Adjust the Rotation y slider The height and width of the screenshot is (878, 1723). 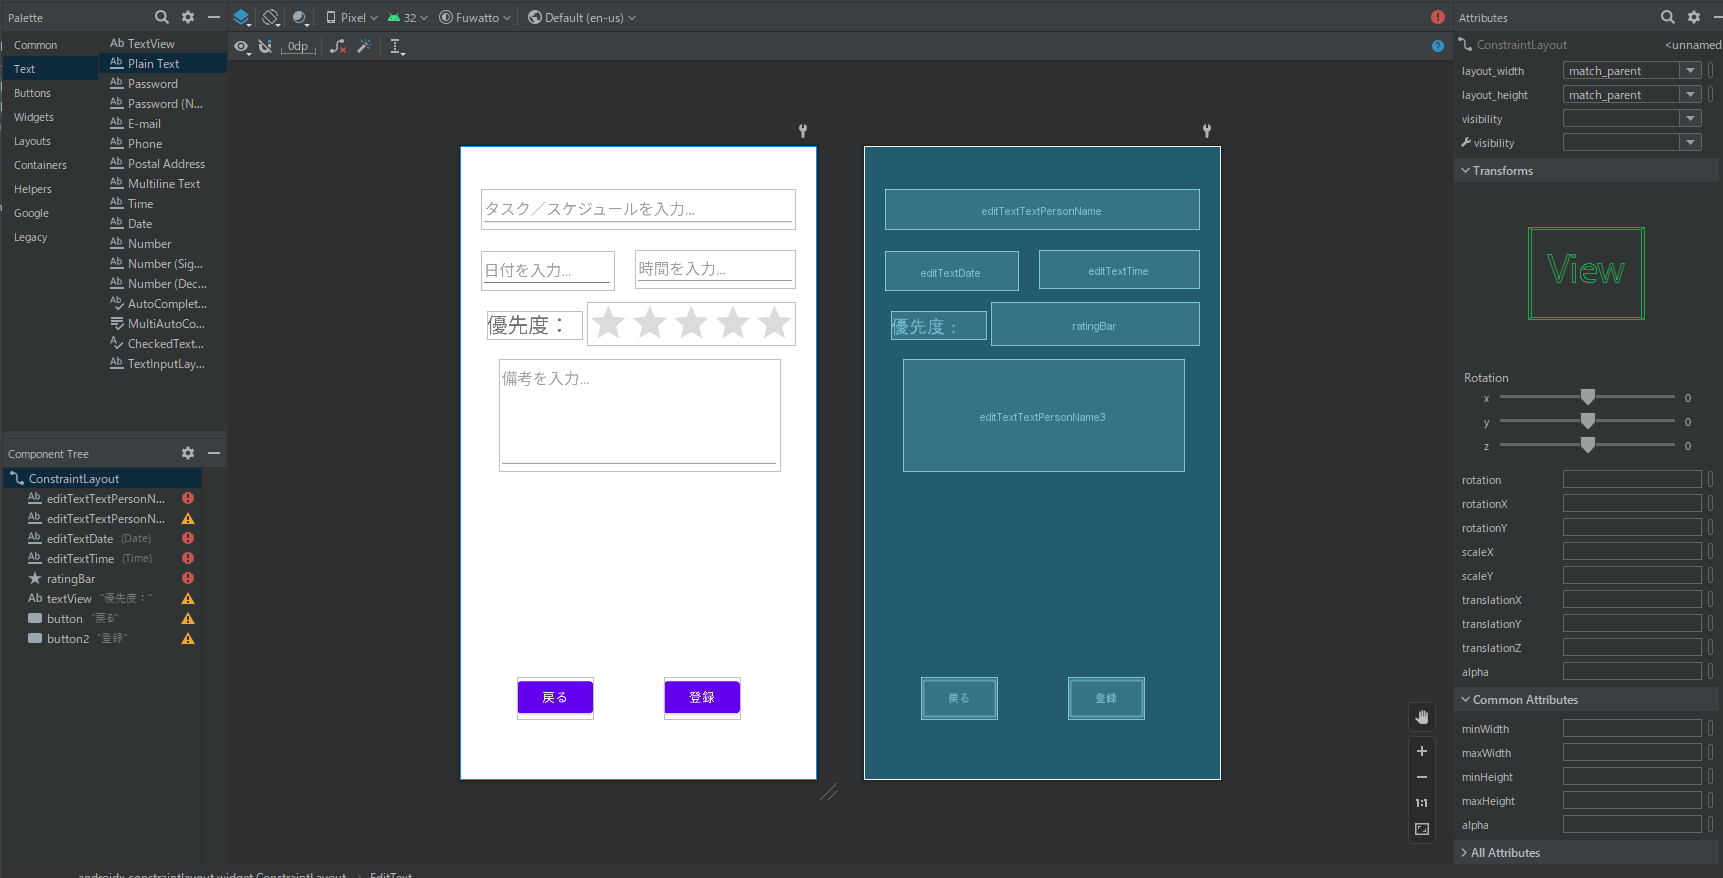(1588, 421)
